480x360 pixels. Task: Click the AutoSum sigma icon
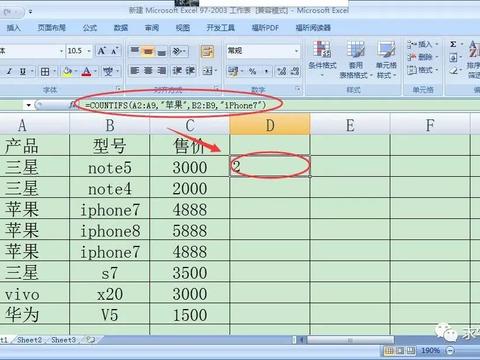(x=453, y=44)
